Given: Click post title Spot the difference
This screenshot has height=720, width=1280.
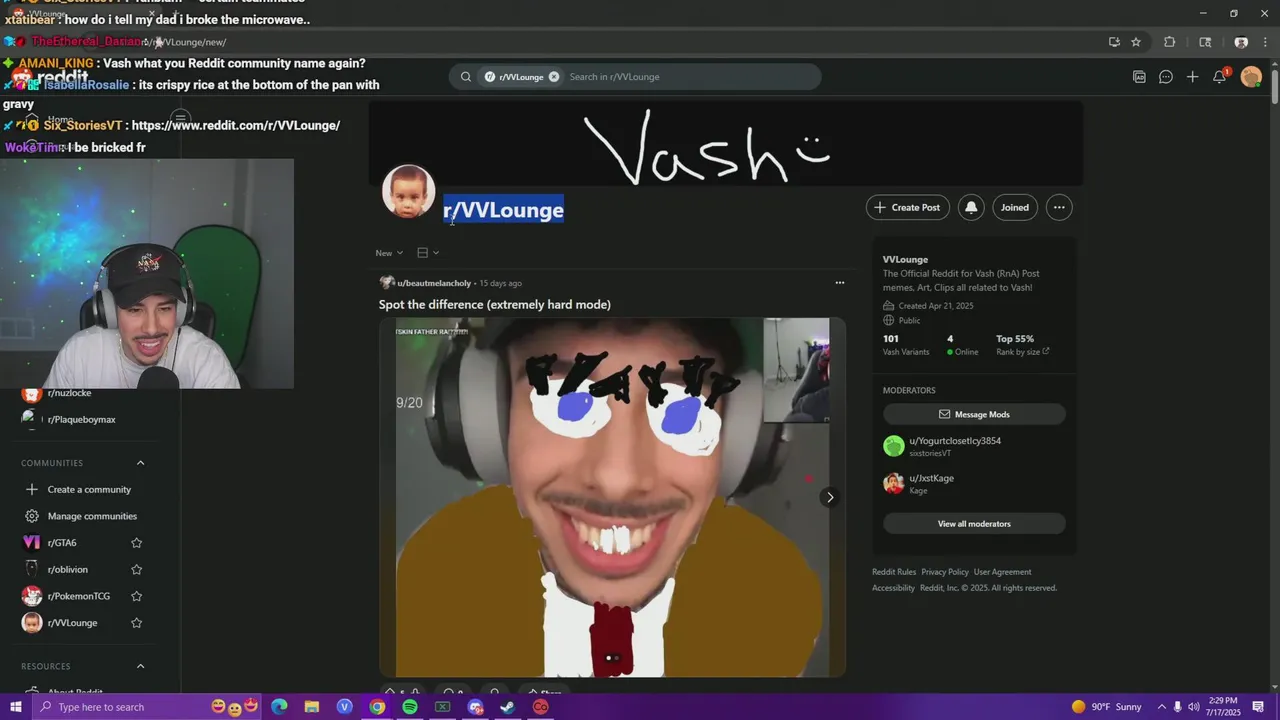Looking at the screenshot, I should [x=495, y=304].
